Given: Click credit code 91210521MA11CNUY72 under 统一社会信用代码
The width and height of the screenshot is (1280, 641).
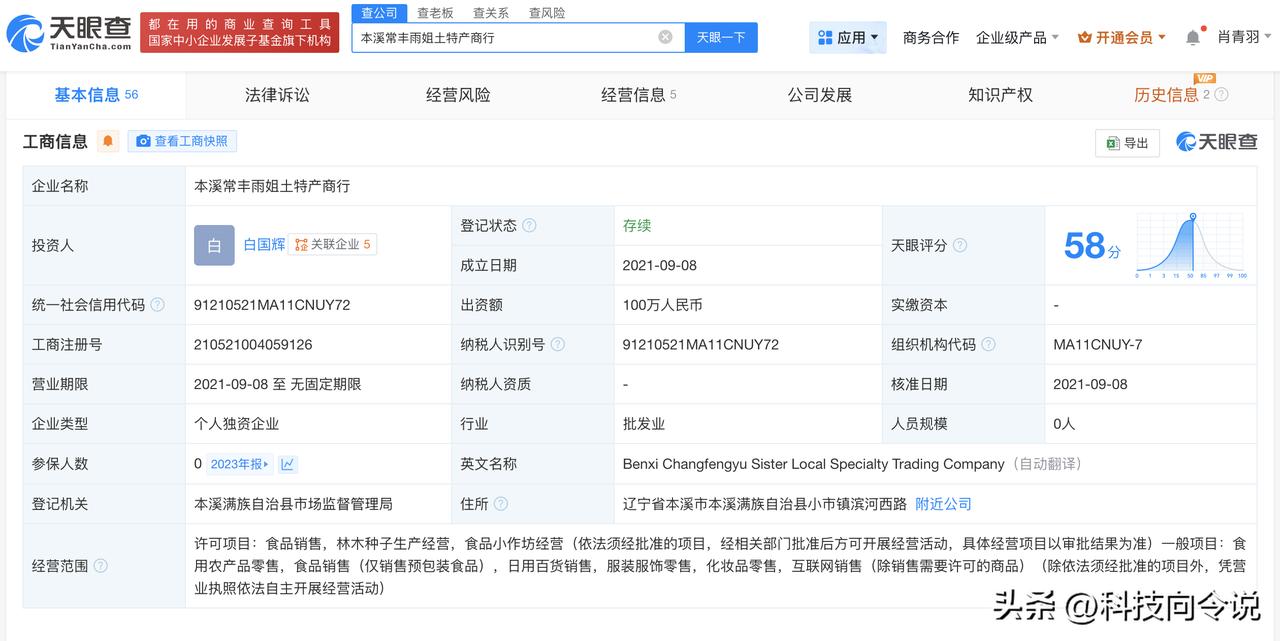Looking at the screenshot, I should [x=272, y=305].
